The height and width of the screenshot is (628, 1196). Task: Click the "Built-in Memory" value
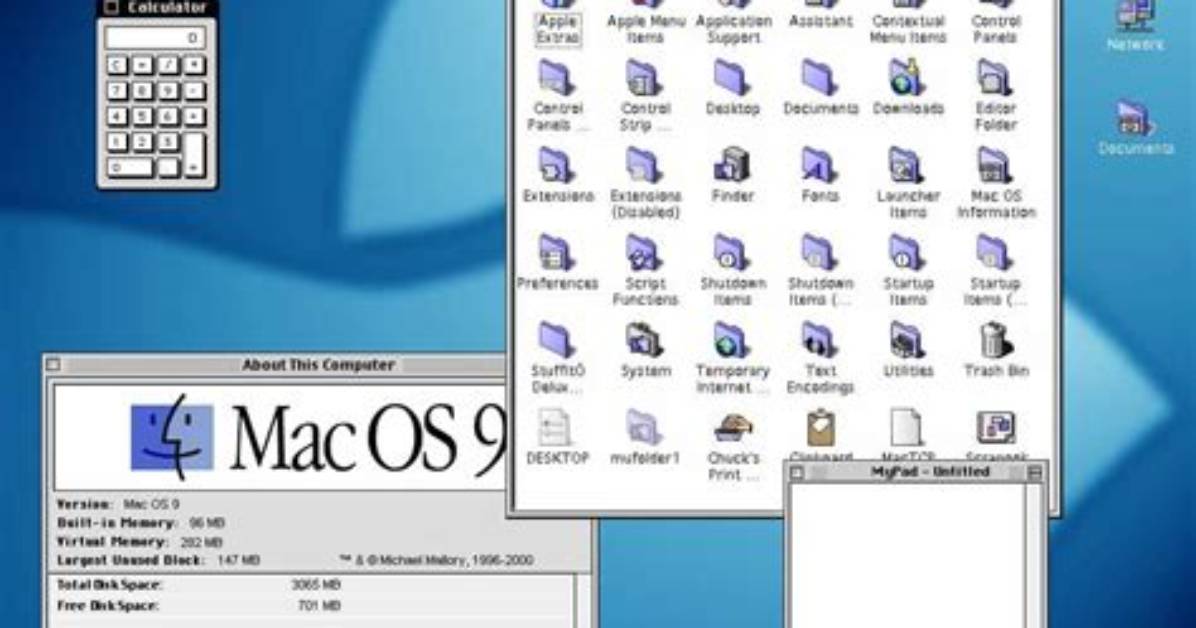[x=207, y=523]
